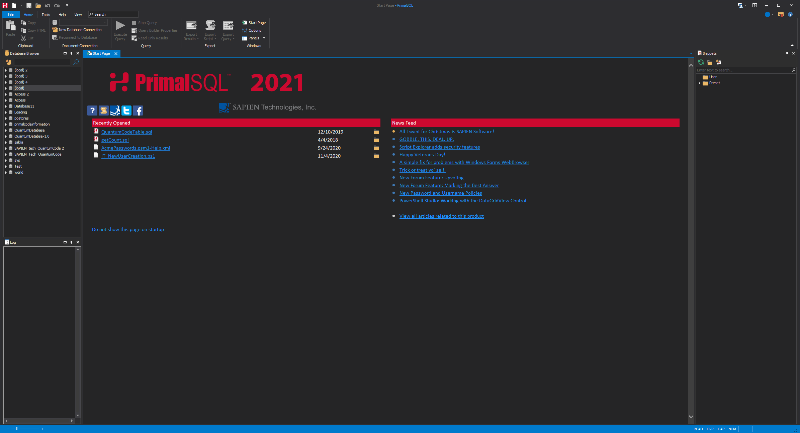Open recent file QuantumCodeTable.sql
The width and height of the screenshot is (800, 433).
coord(126,131)
